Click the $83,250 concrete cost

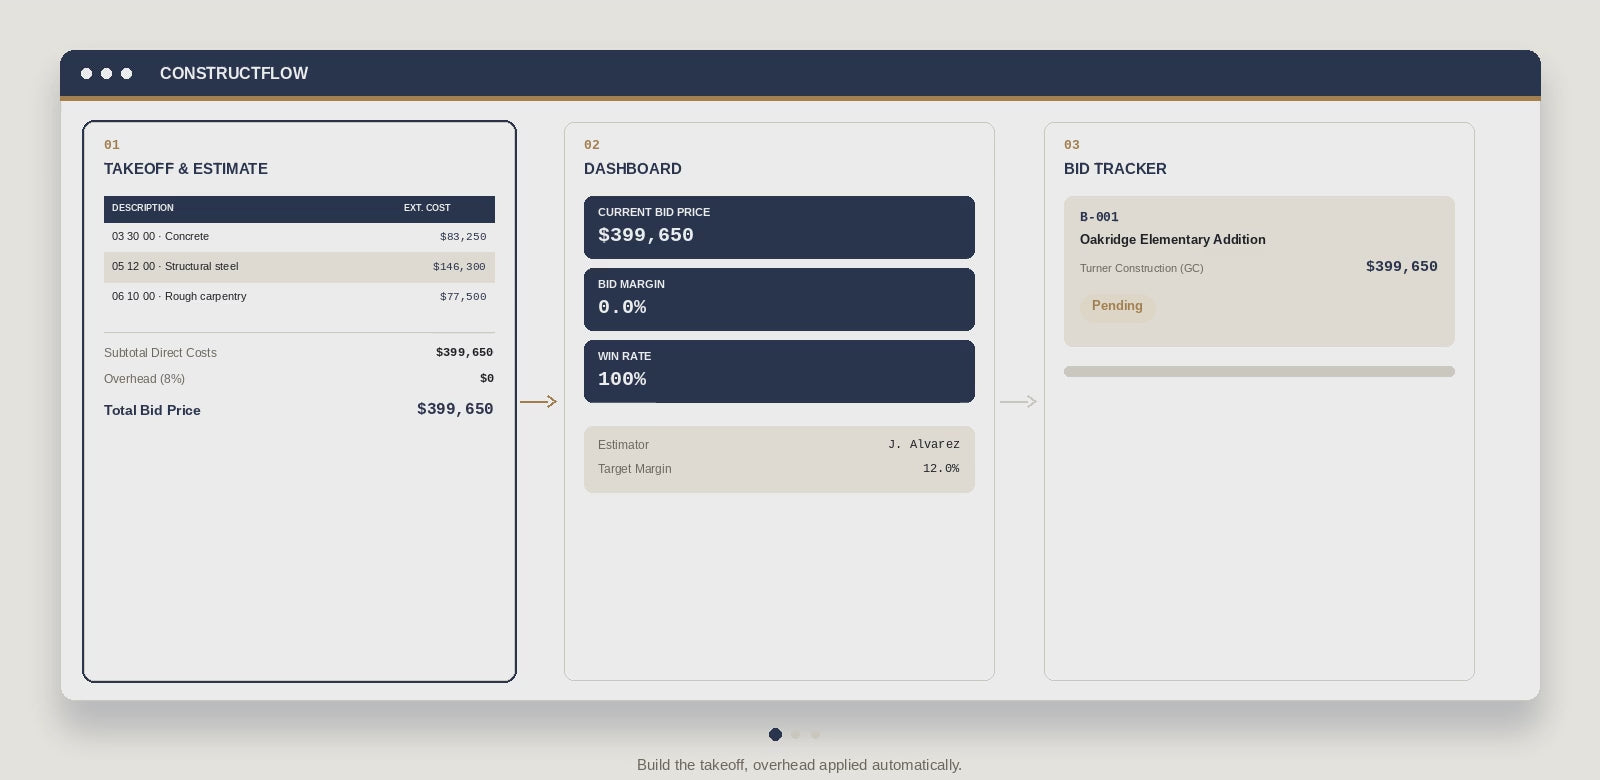pyautogui.click(x=463, y=237)
